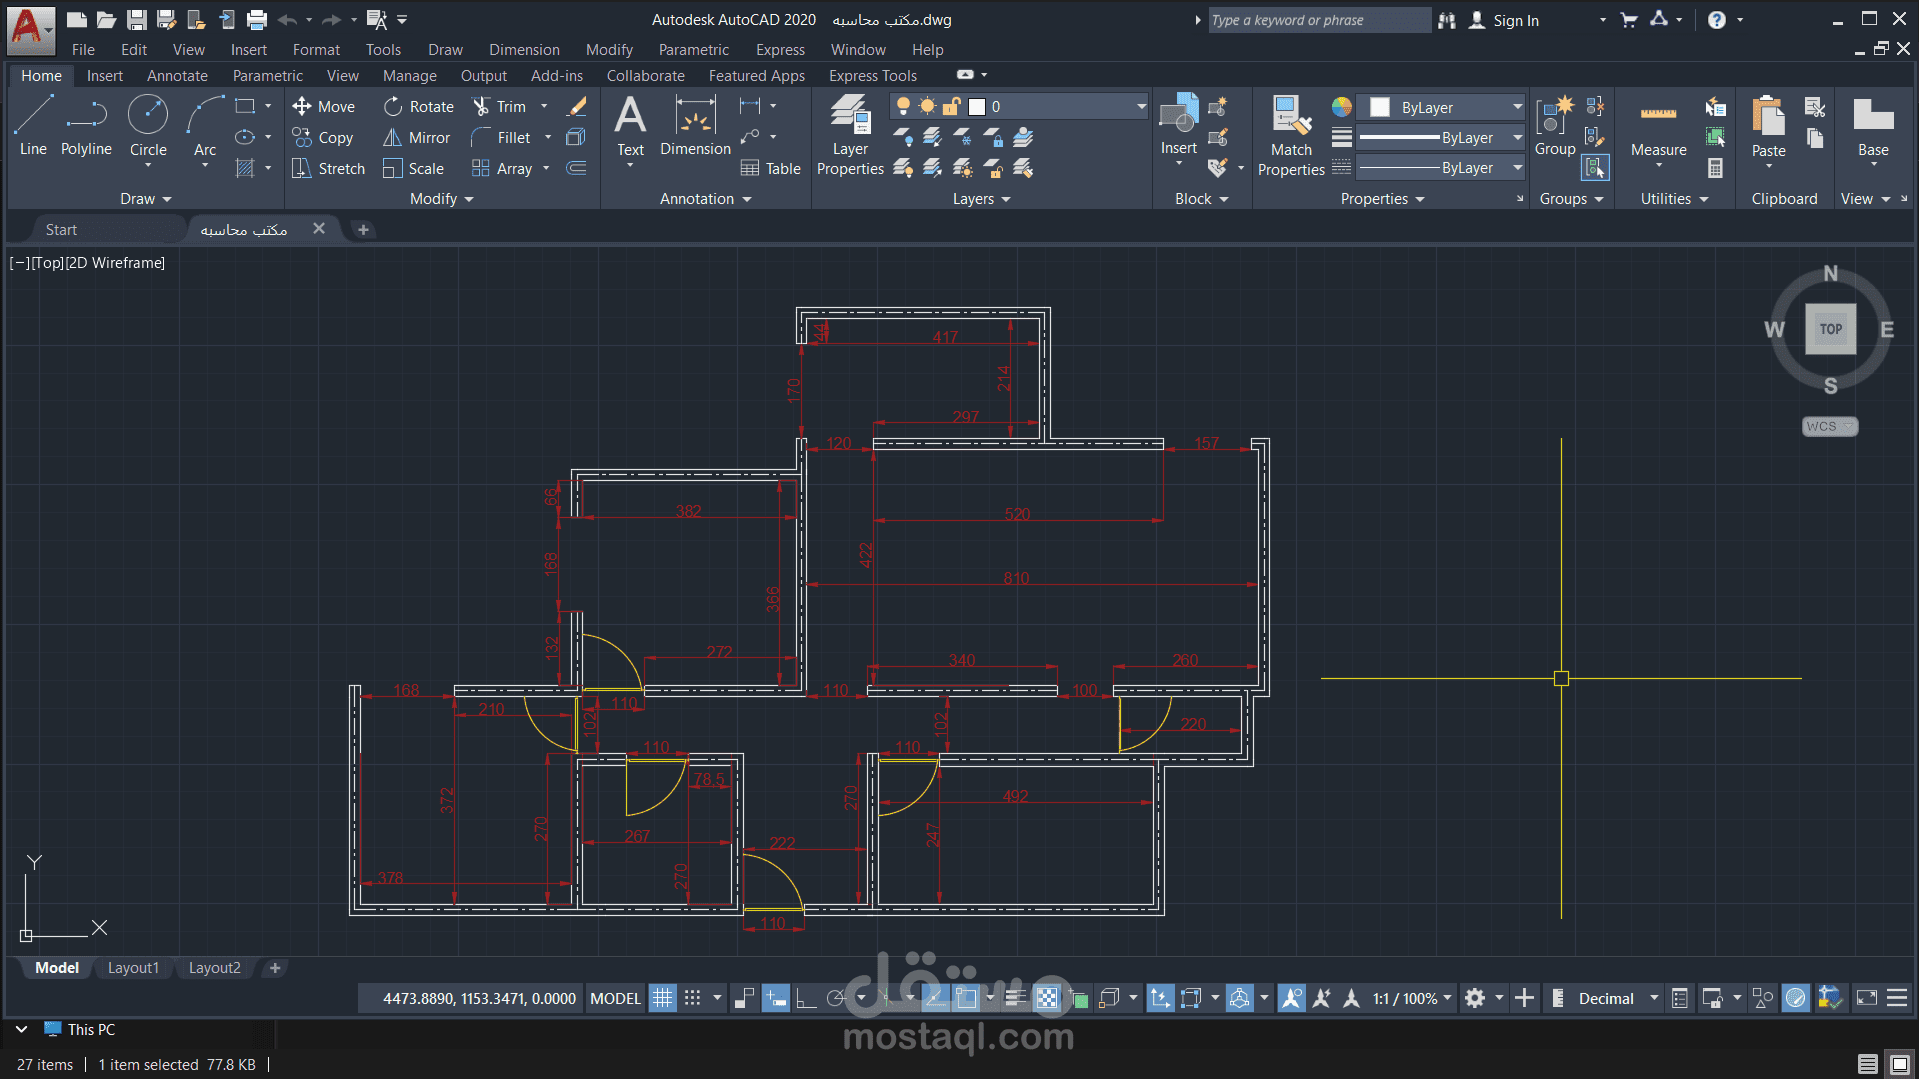Switch to the Annotate ribbon tab
The width and height of the screenshot is (1919, 1079).
coord(177,76)
